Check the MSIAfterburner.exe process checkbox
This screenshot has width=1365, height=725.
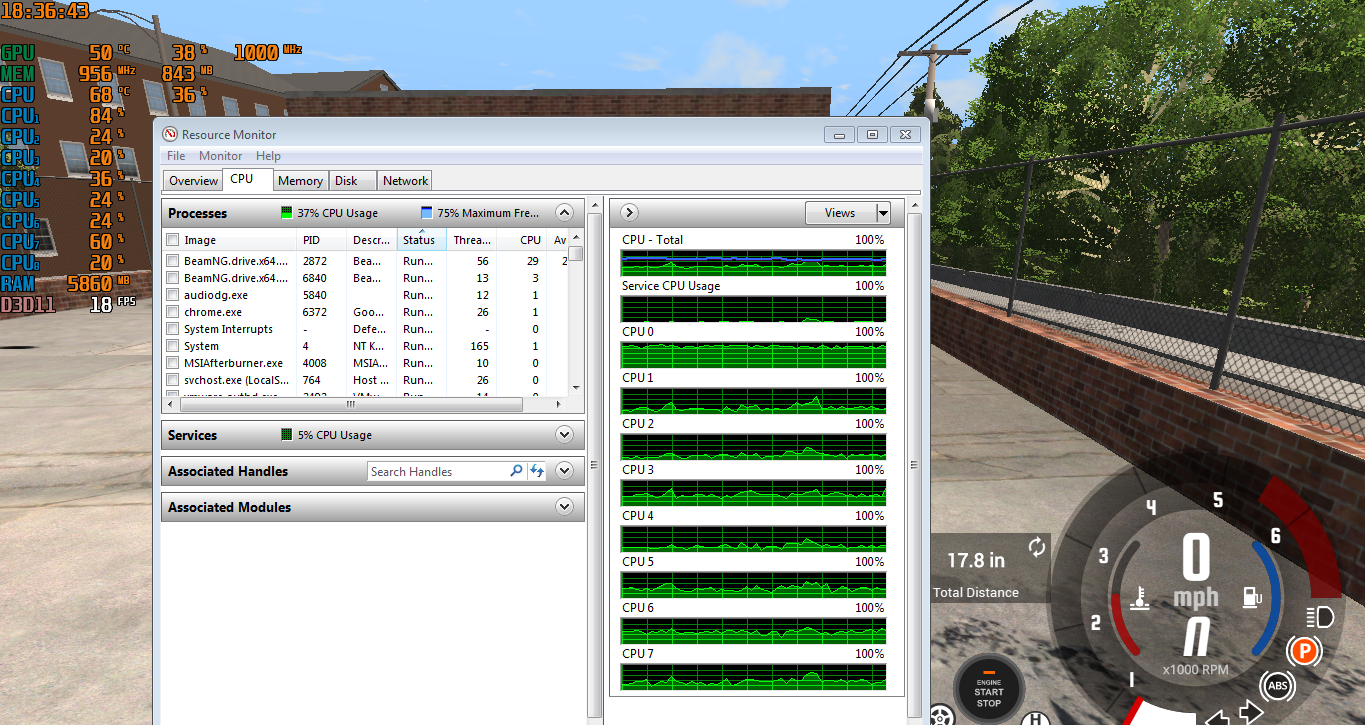(173, 363)
